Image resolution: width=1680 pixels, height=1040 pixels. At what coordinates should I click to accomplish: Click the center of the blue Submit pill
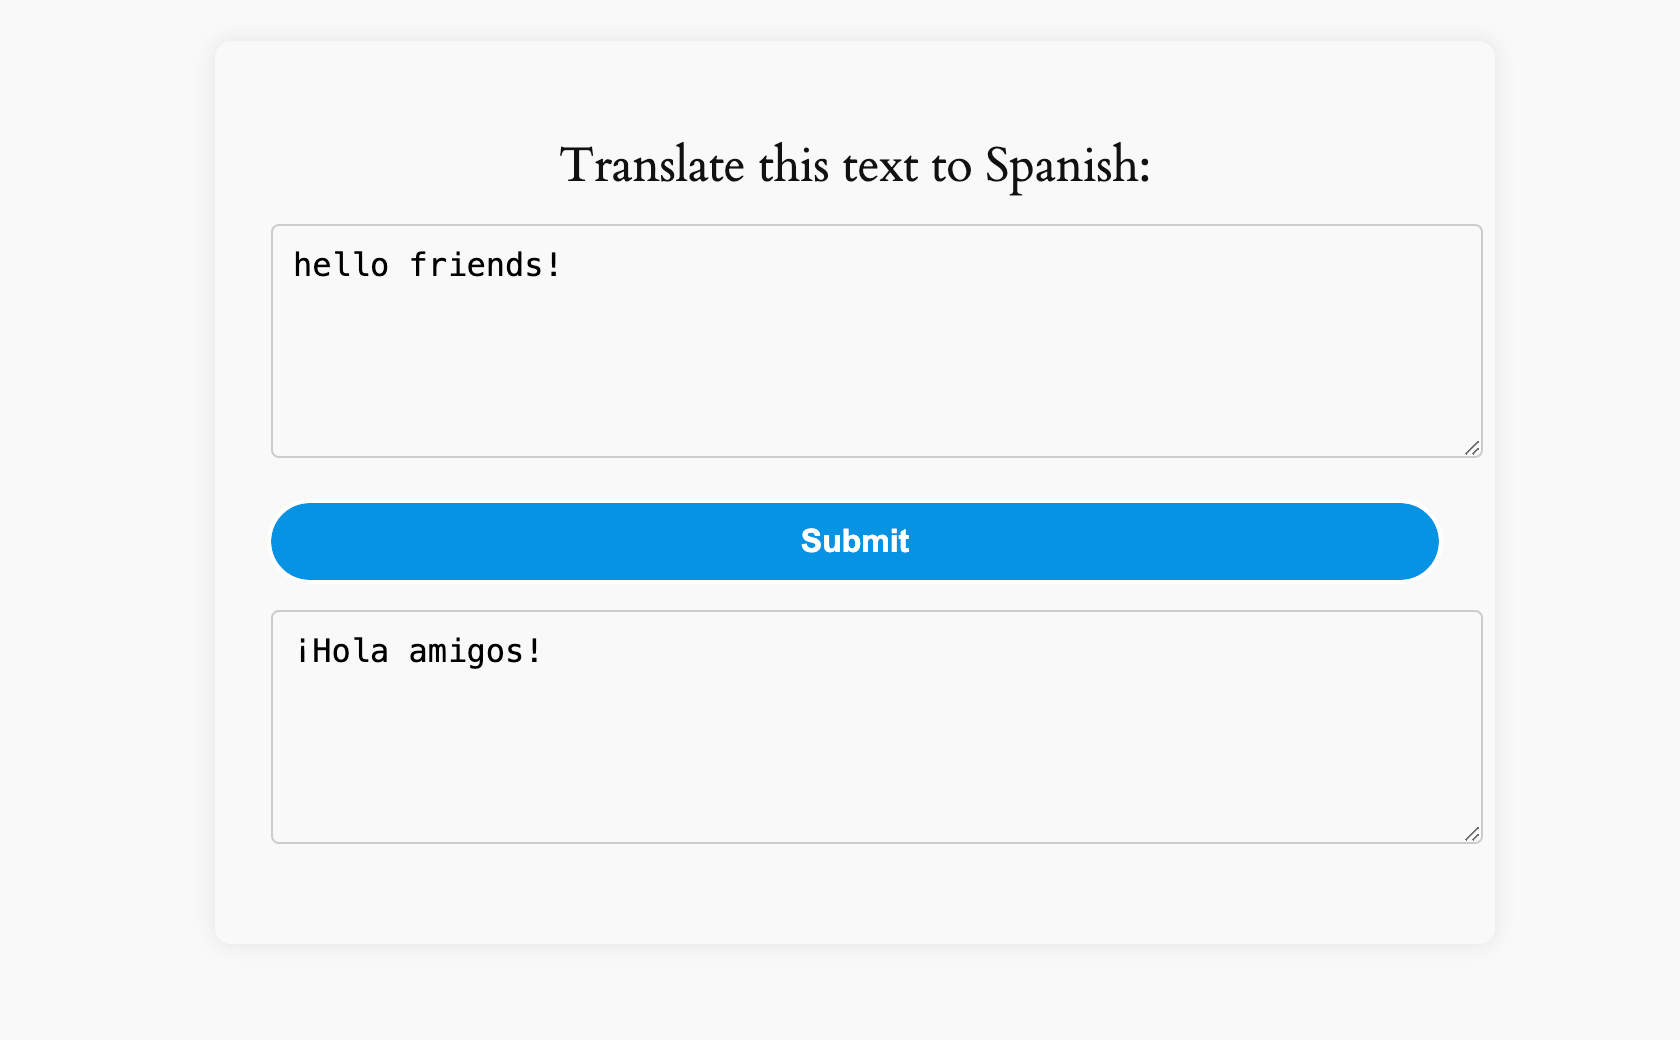pos(854,541)
